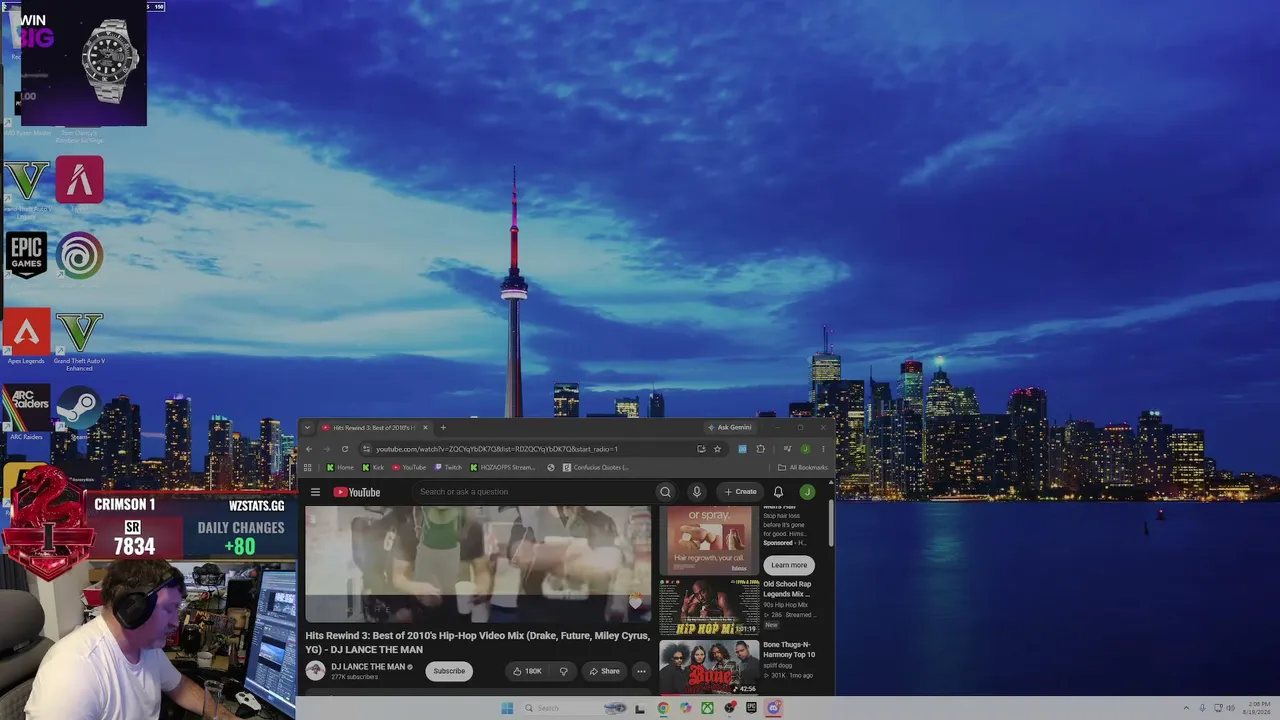Image resolution: width=1280 pixels, height=720 pixels.
Task: Open more actions for the video
Action: click(x=641, y=671)
